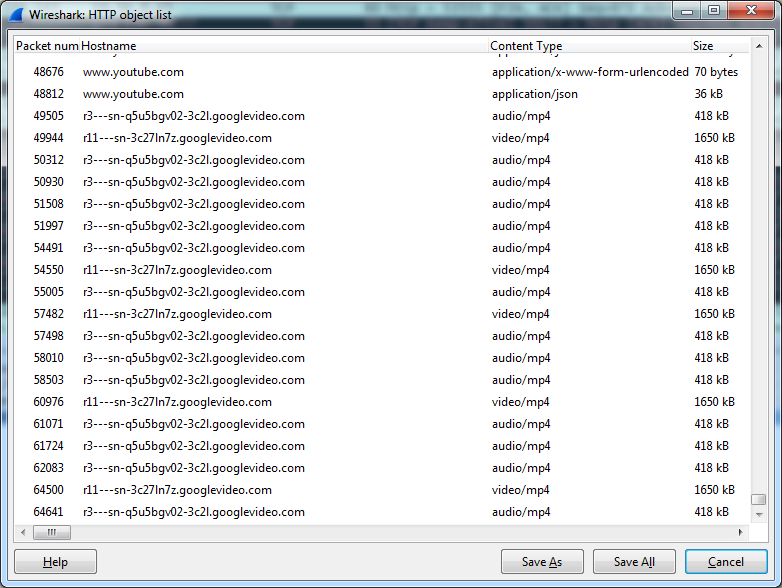
Task: Click the vertical scrollbar down arrow
Action: (x=759, y=515)
